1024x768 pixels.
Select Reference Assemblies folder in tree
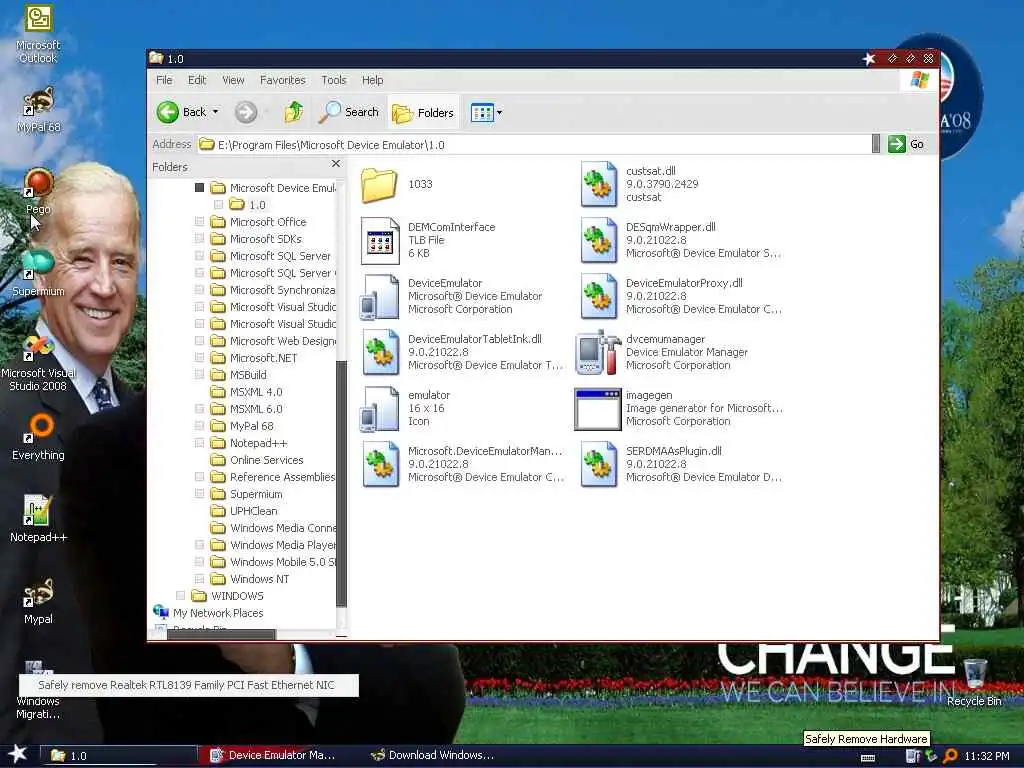point(273,477)
